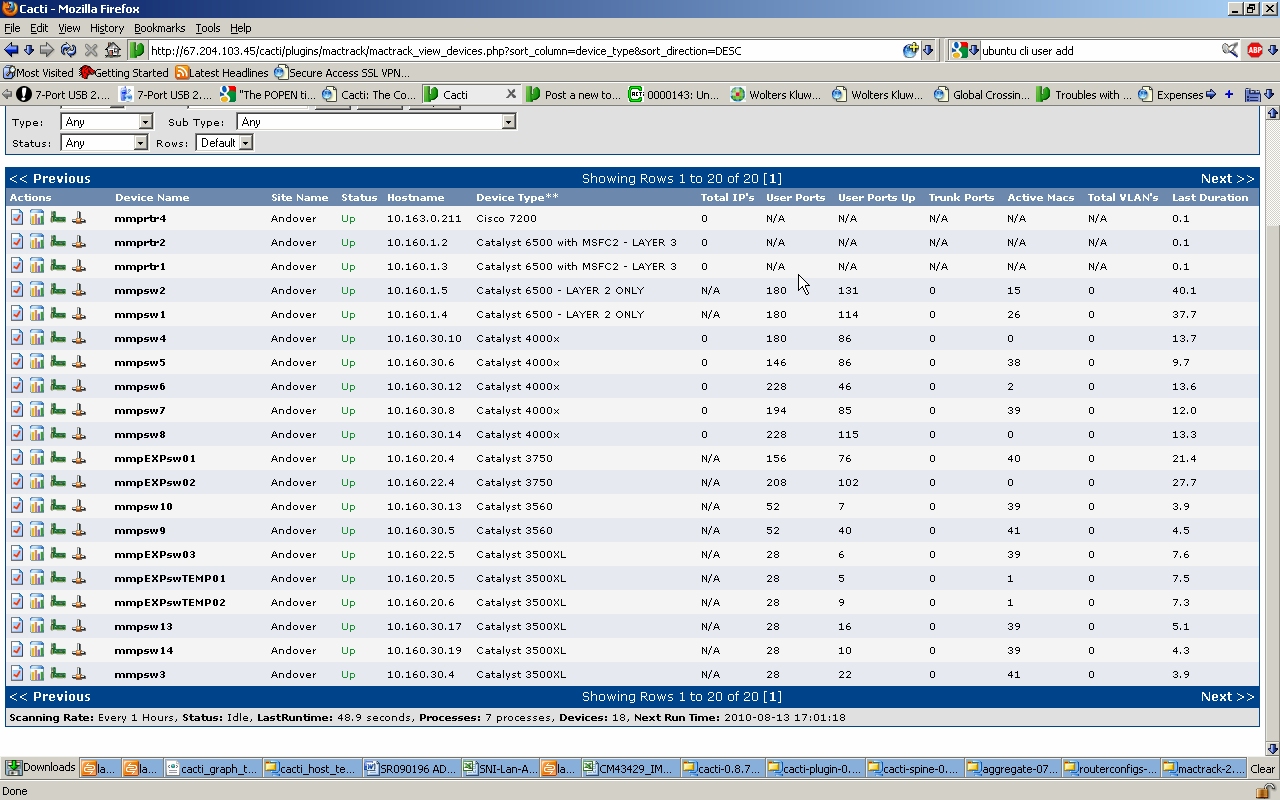Open the list all tabs dropdown

point(1269,95)
